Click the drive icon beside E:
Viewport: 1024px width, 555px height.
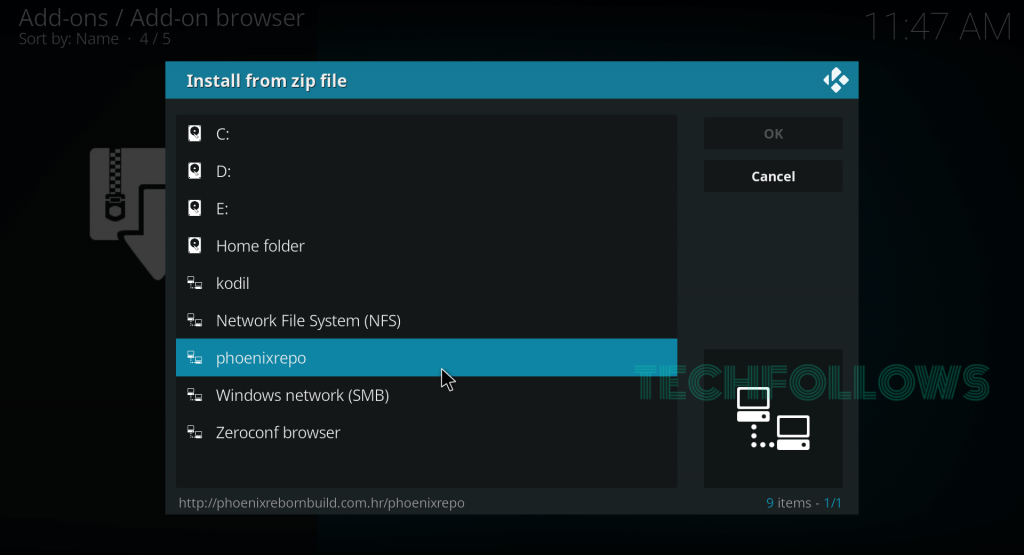click(x=195, y=208)
